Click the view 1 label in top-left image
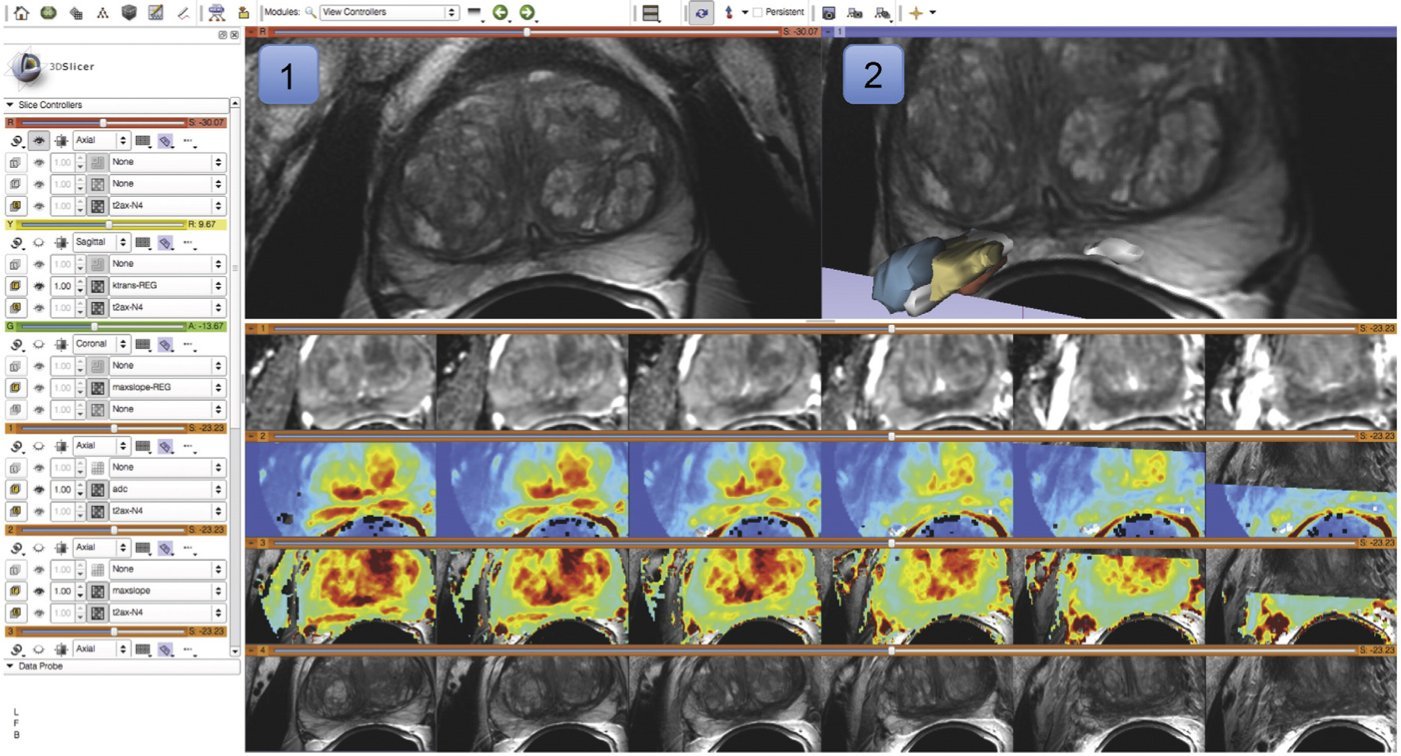 click(x=288, y=75)
